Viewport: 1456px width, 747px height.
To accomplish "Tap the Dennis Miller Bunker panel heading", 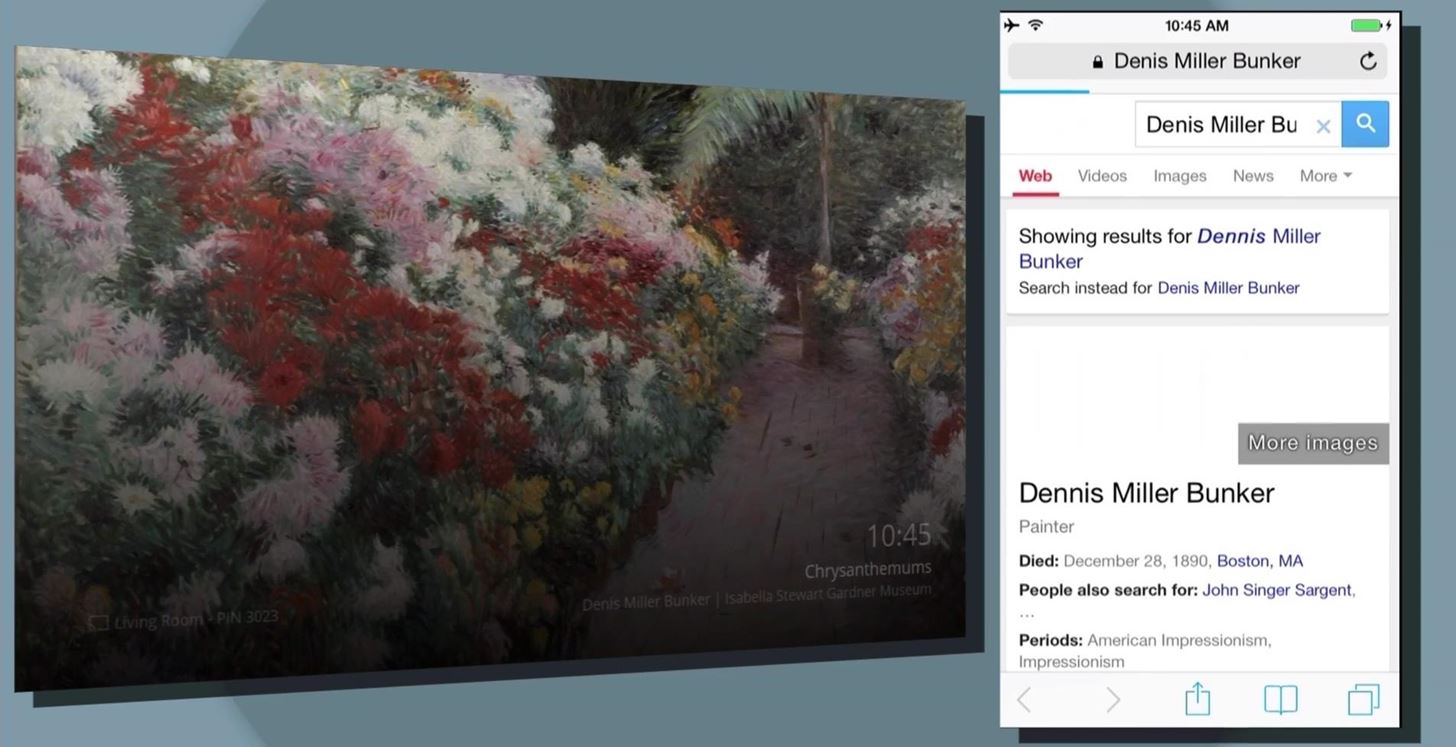I will click(x=1146, y=493).
